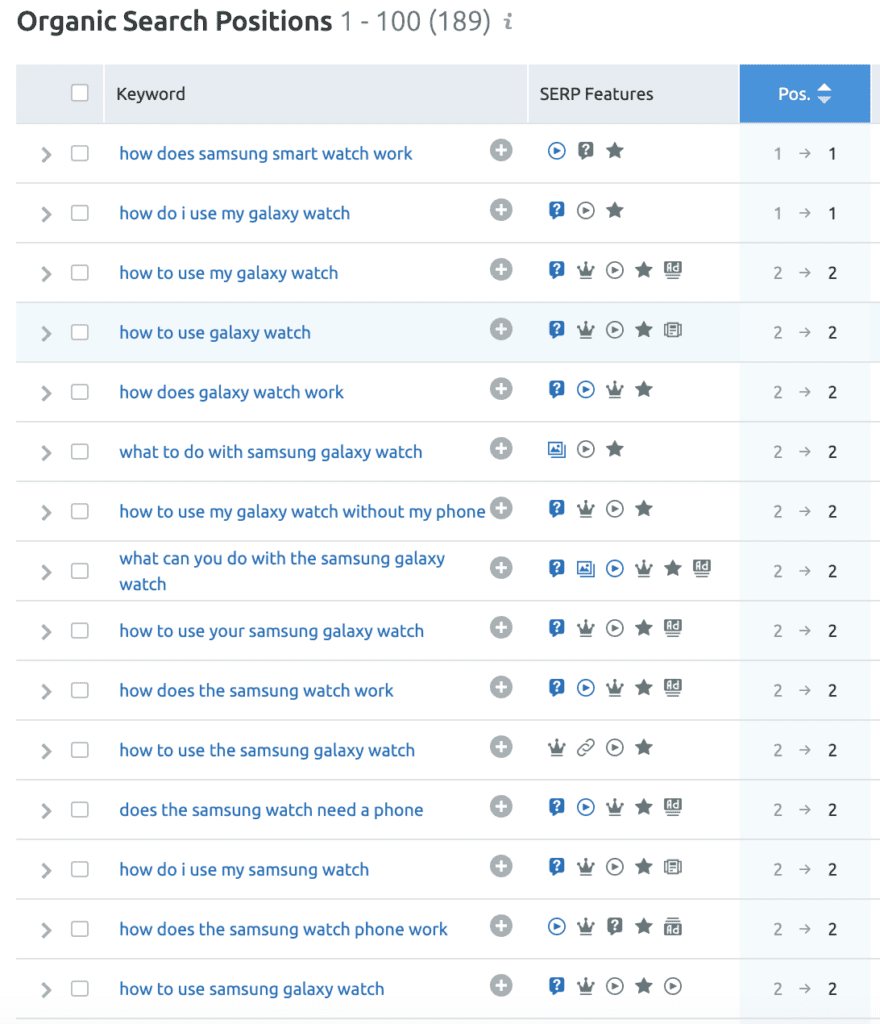Click the blue video icon in 'how does samsung smart watch work' row

[556, 151]
